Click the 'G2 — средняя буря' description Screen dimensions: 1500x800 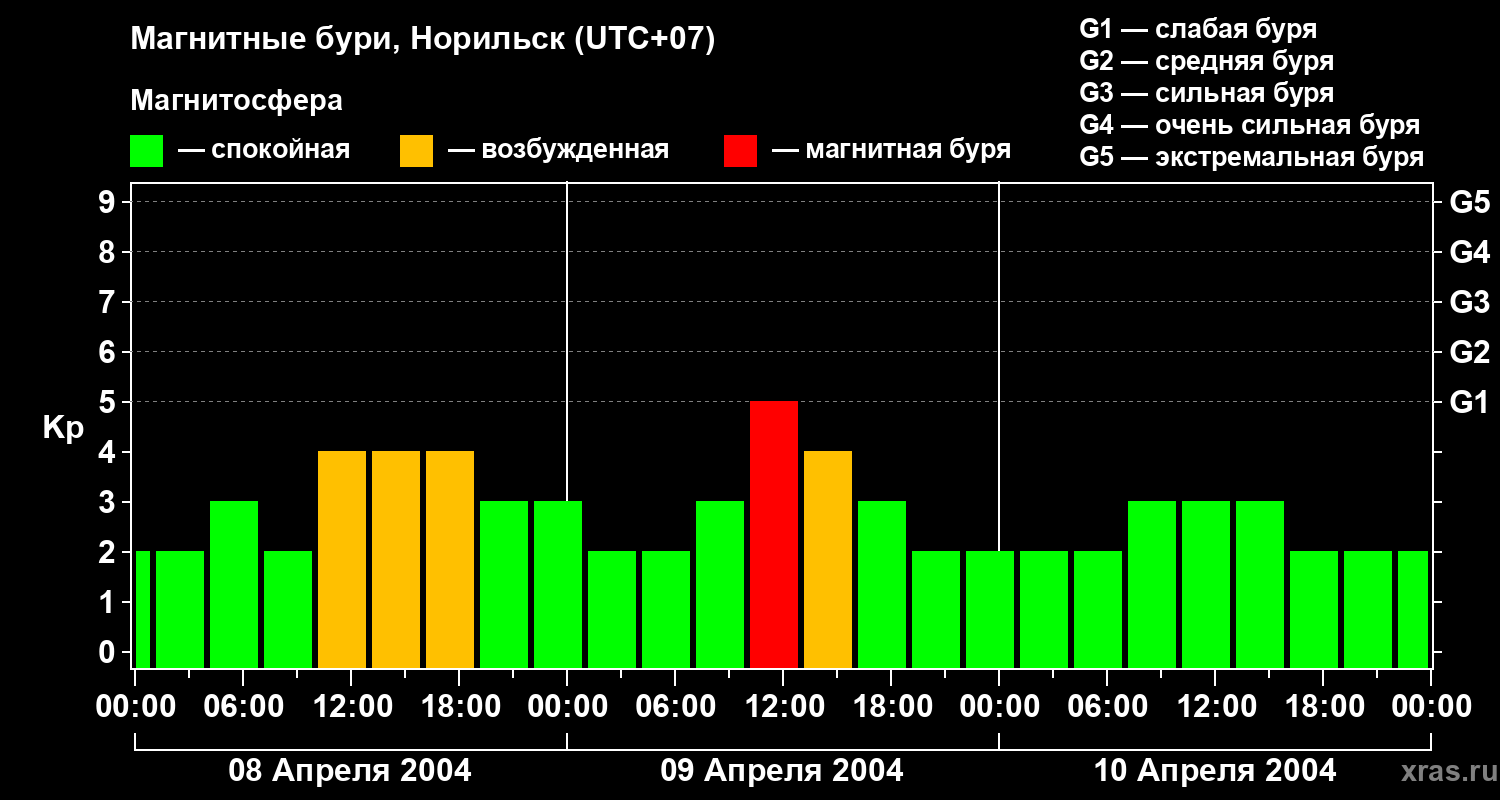pyautogui.click(x=1206, y=61)
